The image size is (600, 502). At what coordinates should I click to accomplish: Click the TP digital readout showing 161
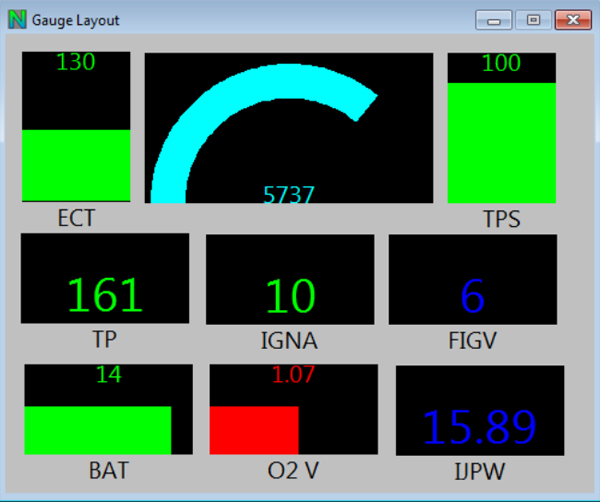105,279
